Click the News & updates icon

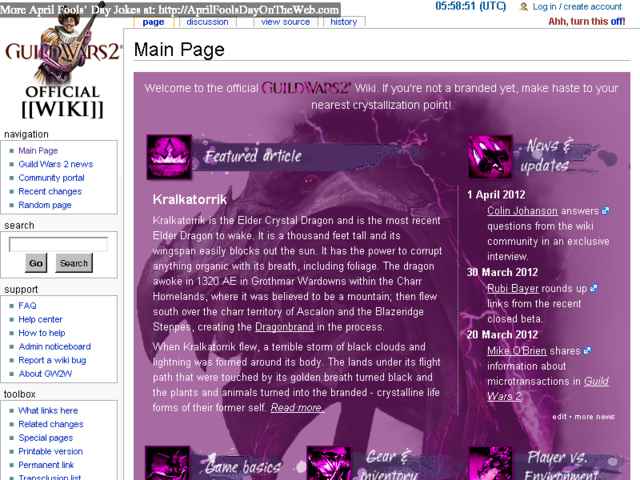pyautogui.click(x=490, y=157)
